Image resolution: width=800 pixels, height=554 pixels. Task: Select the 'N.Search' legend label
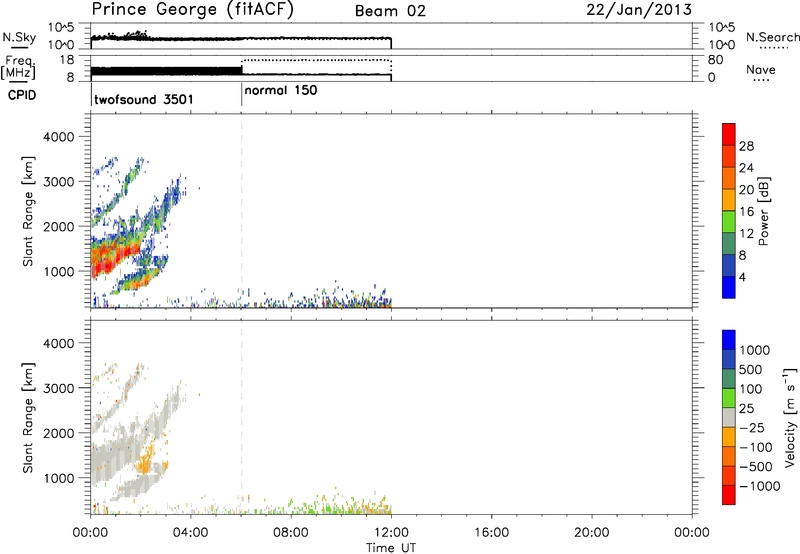[x=772, y=37]
